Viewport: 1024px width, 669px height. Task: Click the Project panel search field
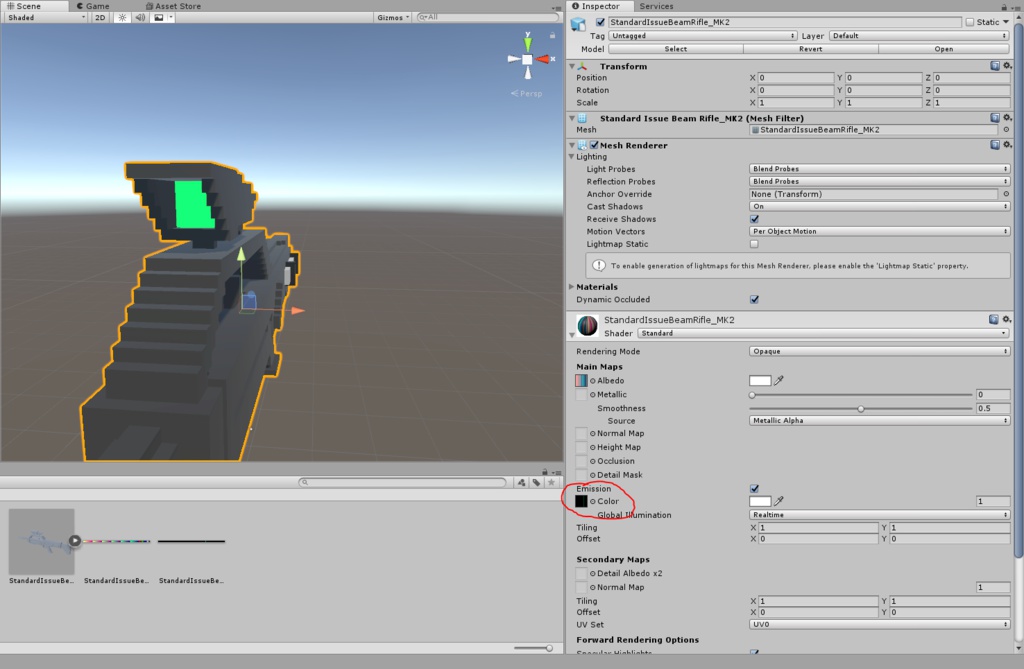[402, 482]
